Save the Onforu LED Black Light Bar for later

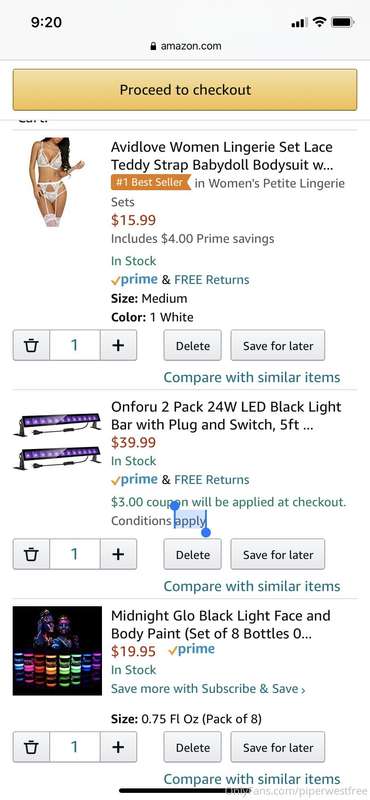click(278, 554)
